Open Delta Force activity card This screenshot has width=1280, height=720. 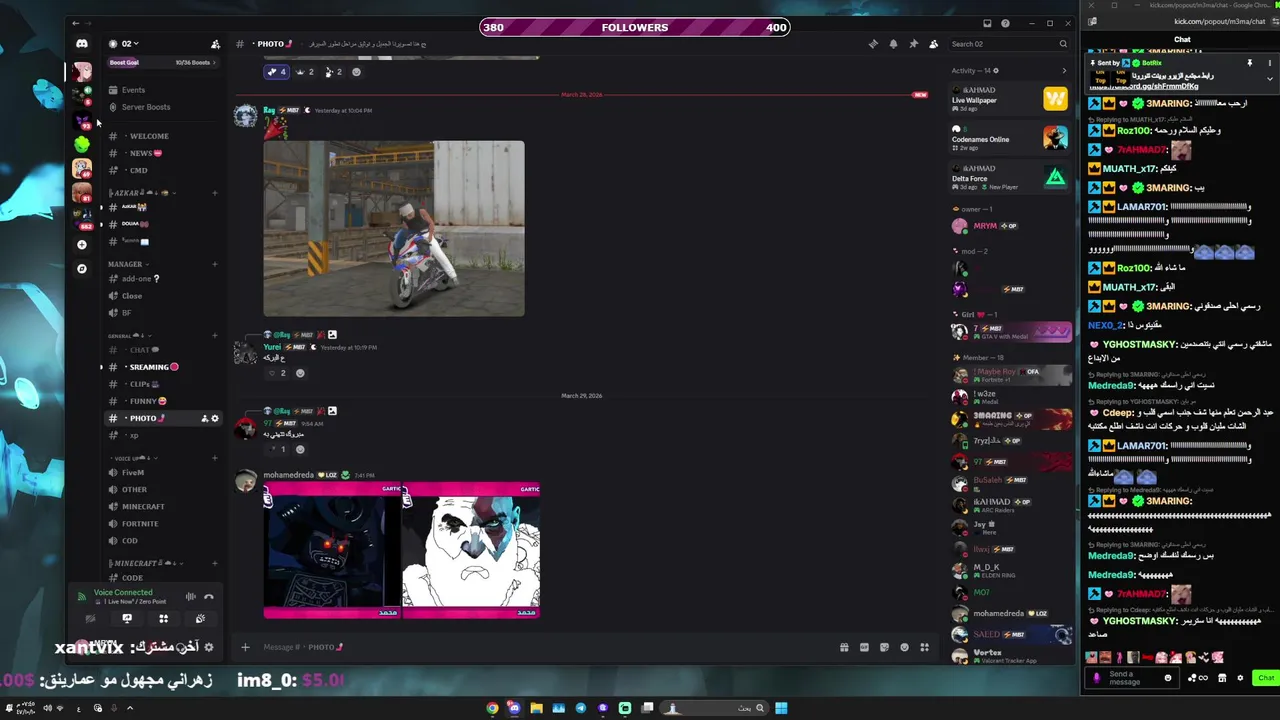coord(1010,178)
